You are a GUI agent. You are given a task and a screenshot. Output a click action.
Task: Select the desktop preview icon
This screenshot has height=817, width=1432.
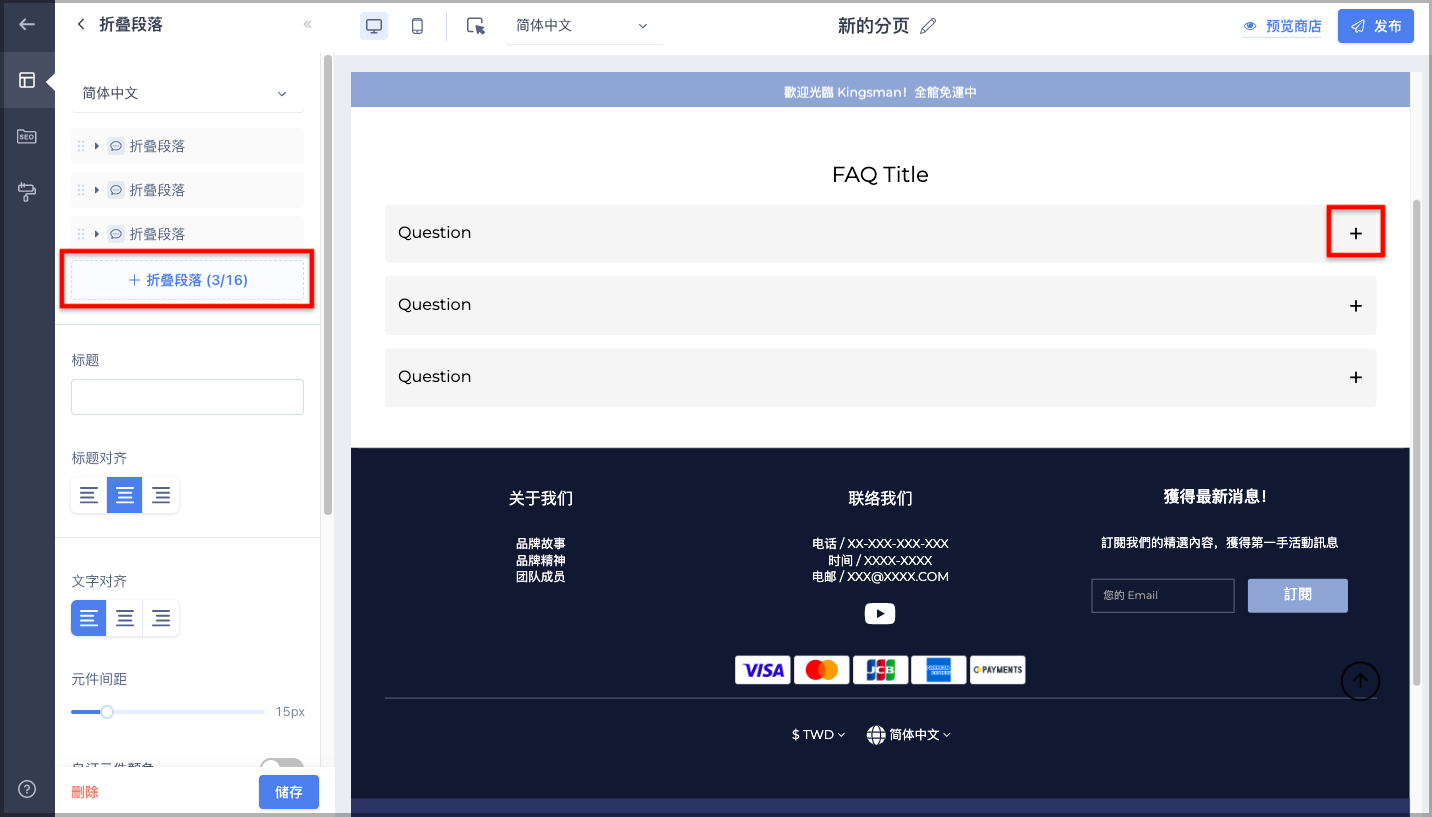pyautogui.click(x=374, y=26)
